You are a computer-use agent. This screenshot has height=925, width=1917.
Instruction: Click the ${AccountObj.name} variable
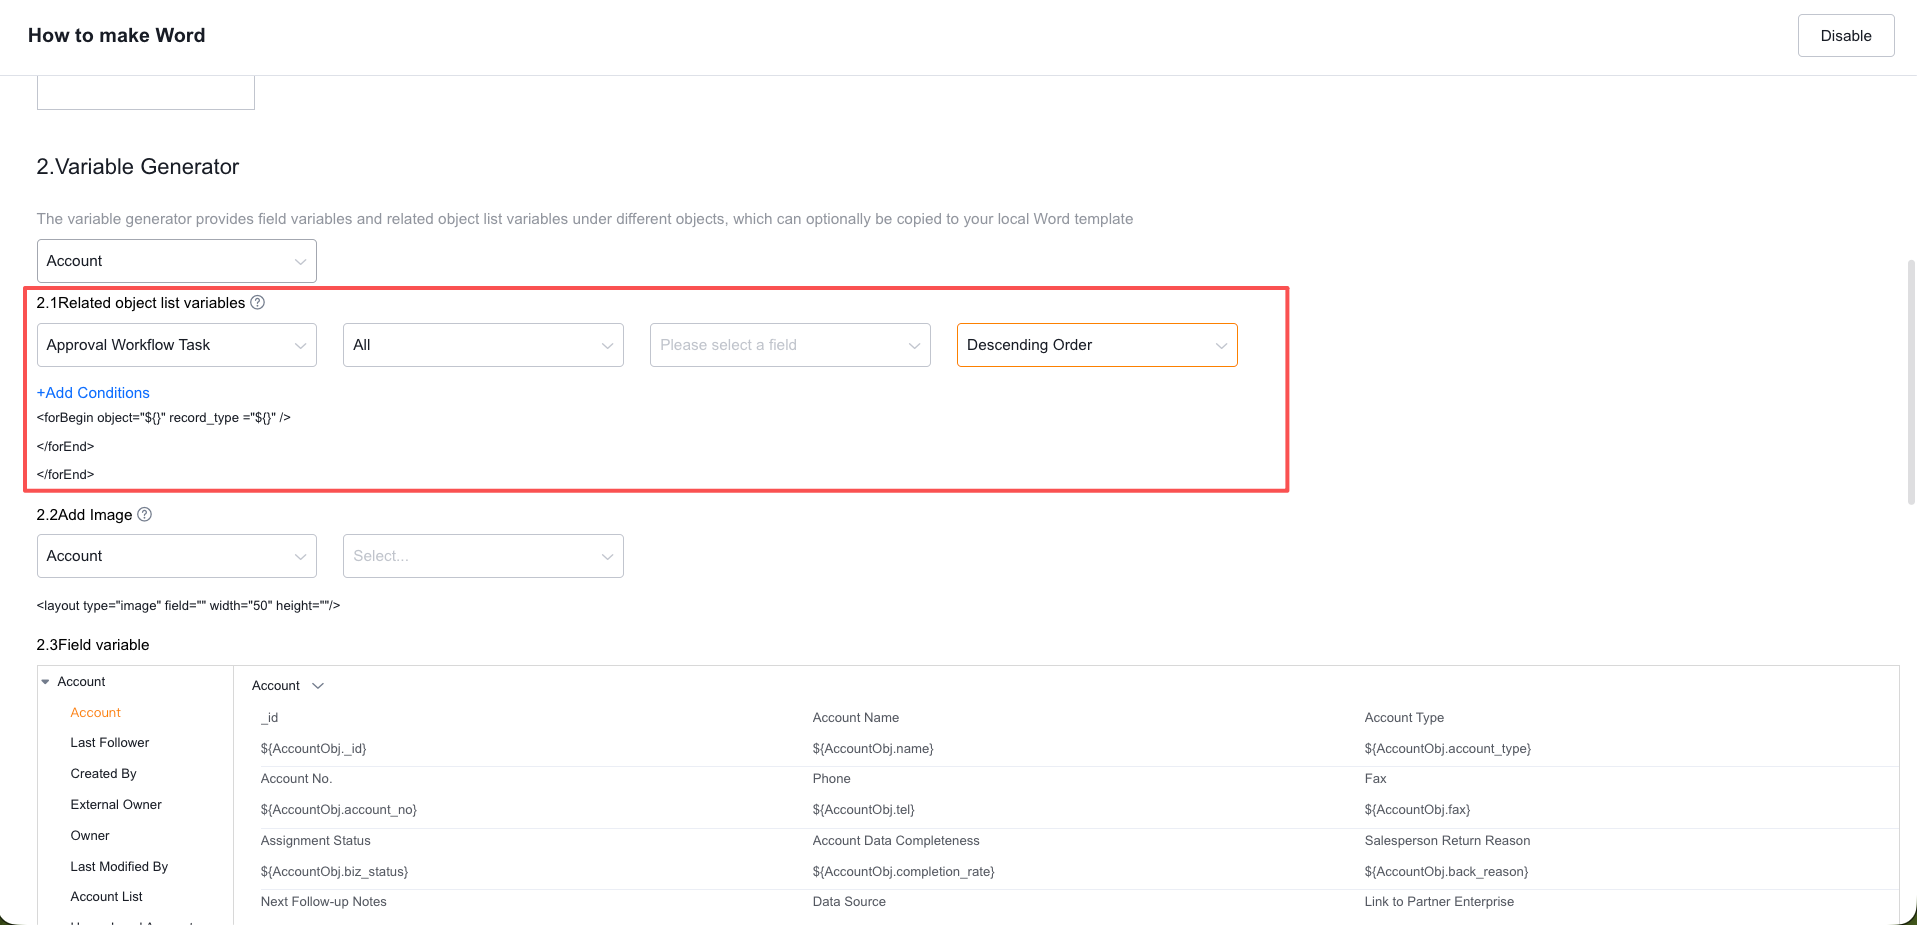pyautogui.click(x=873, y=749)
